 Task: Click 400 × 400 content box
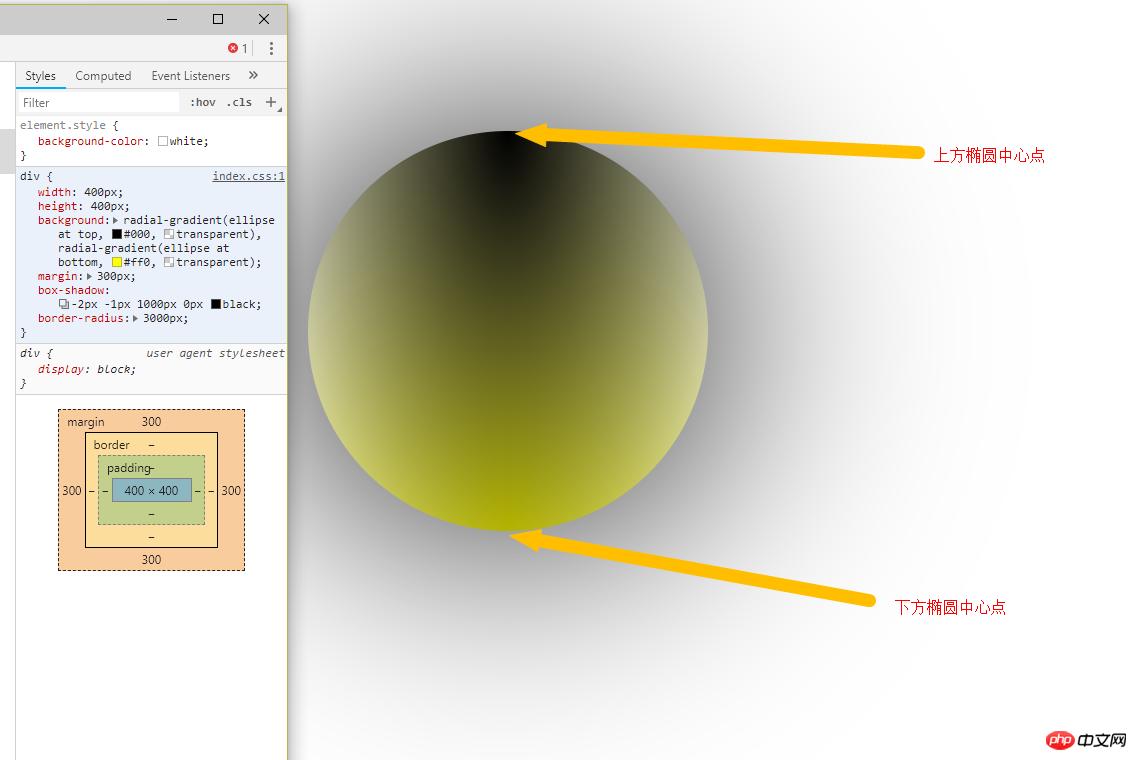(x=152, y=490)
